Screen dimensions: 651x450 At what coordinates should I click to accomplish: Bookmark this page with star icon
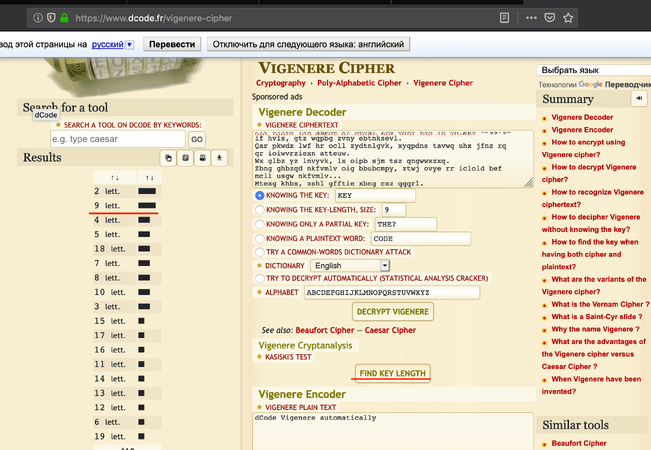point(568,18)
